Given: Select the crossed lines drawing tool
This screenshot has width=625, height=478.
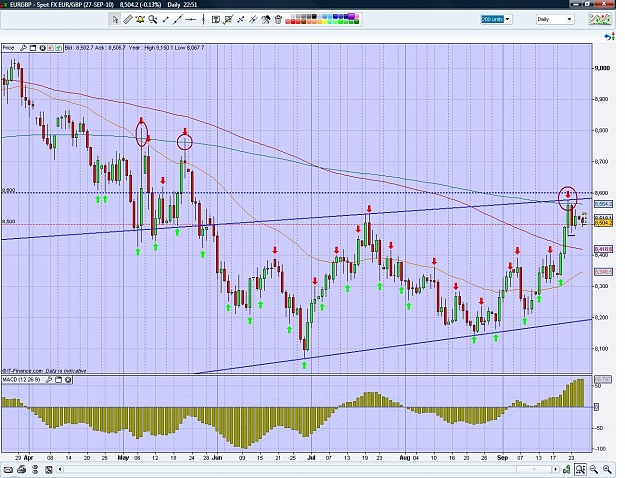Looking at the screenshot, I should [253, 19].
